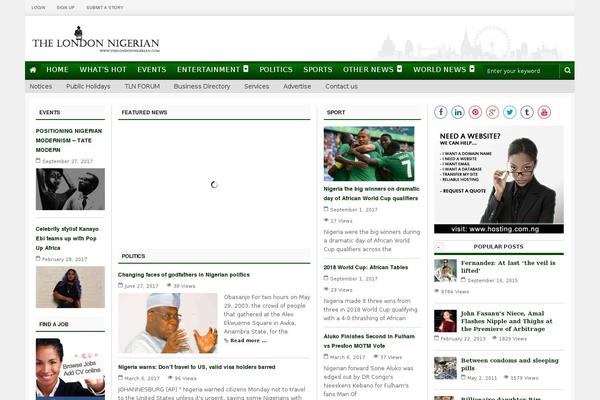Screen dimensions: 600x400
Task: Open 'Positioning Nigerian Modernism – Tate Modern' headline
Action: pos(69,140)
